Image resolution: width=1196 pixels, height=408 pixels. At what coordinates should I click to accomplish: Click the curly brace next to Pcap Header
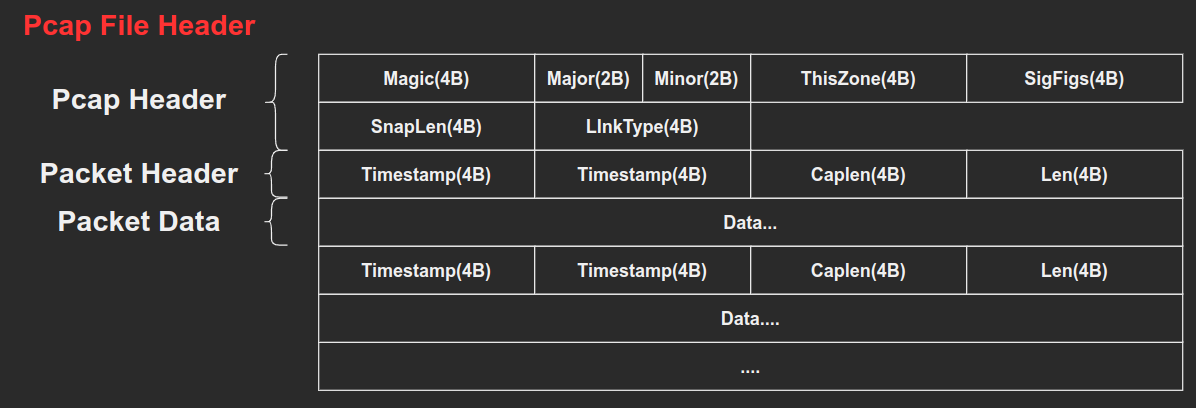[x=277, y=101]
